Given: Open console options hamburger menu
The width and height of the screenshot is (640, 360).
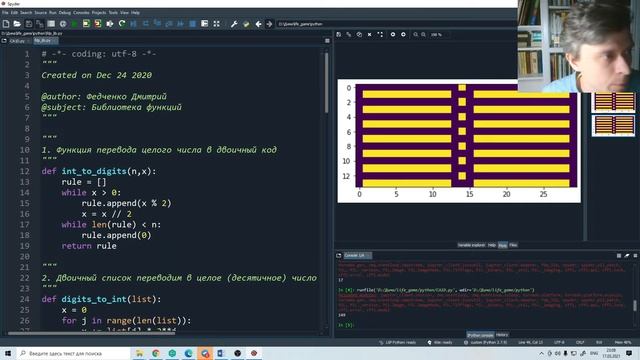Looking at the screenshot, I should (635, 256).
